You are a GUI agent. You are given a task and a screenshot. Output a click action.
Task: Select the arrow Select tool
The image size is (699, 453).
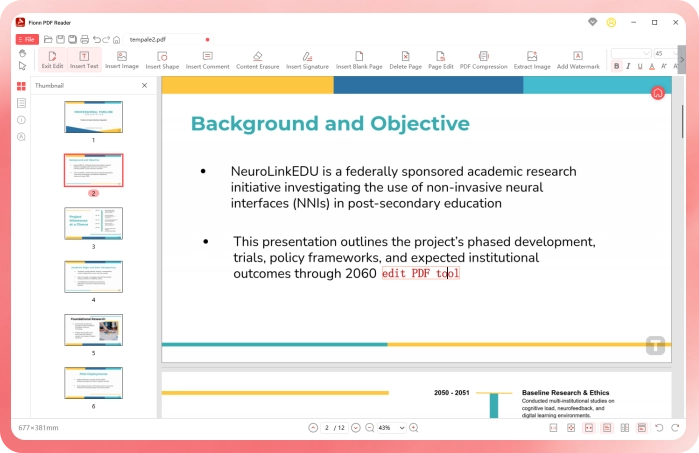[x=22, y=66]
